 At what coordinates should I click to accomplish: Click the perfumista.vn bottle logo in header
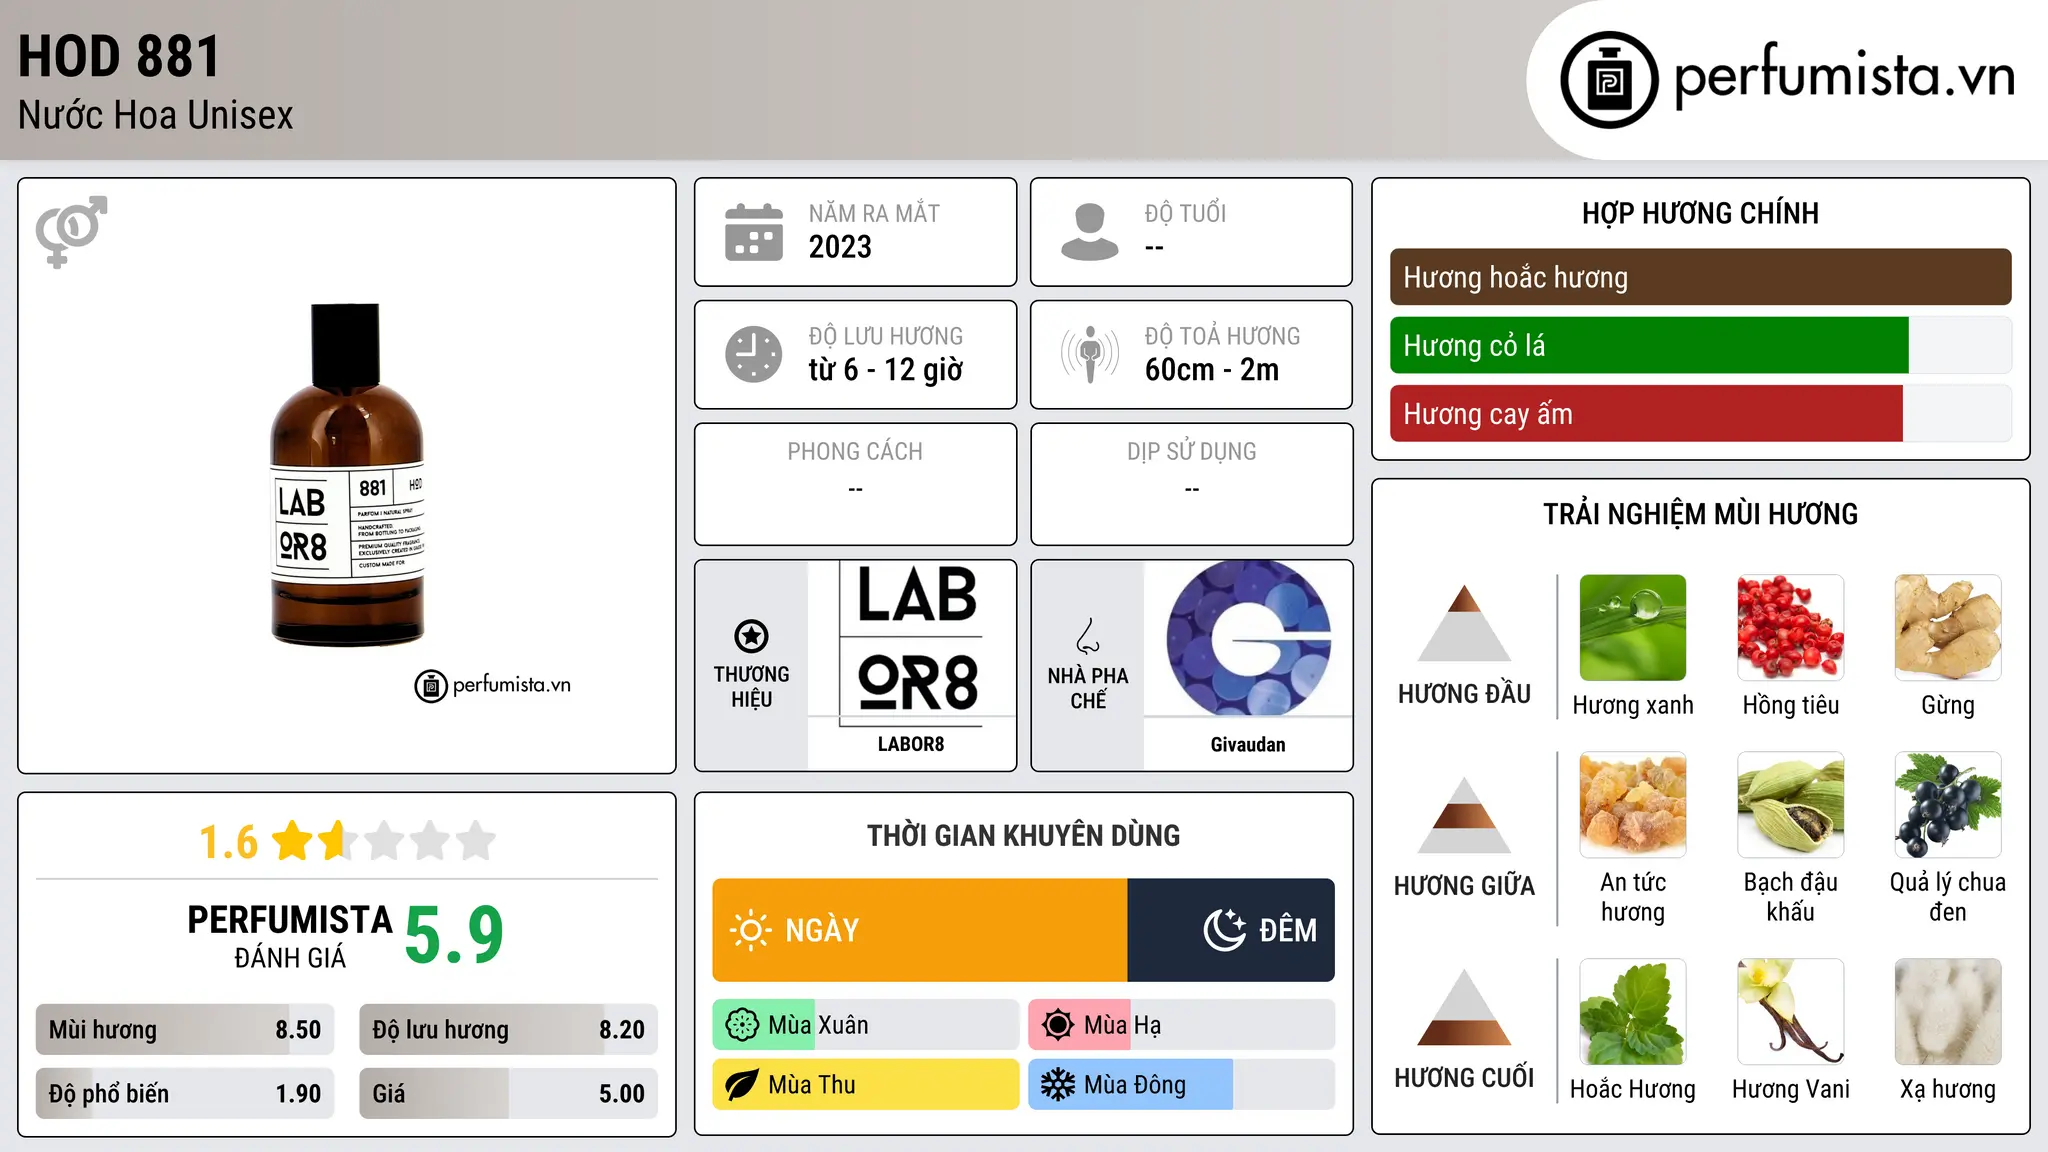coord(1609,80)
